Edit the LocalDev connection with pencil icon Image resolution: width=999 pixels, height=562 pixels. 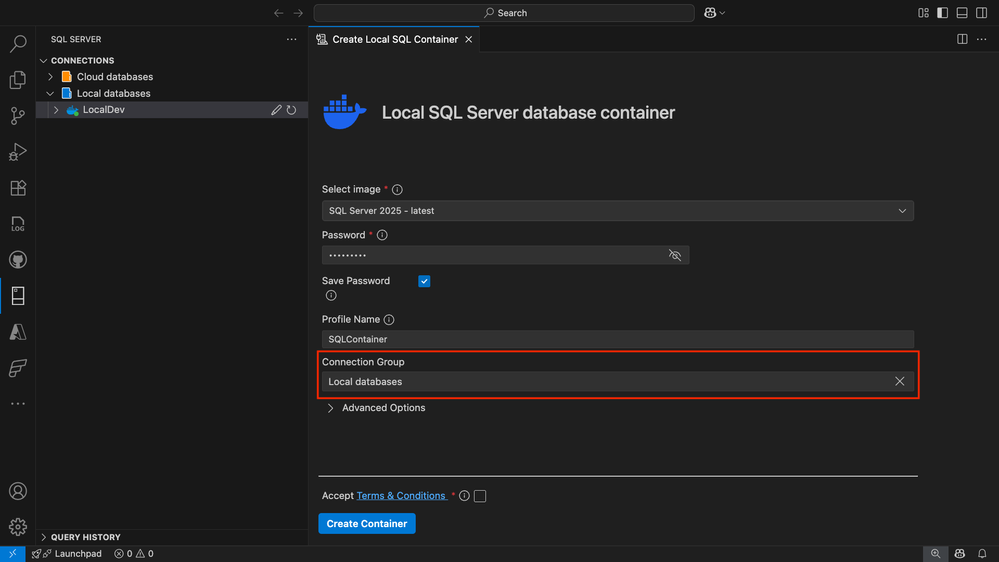276,110
